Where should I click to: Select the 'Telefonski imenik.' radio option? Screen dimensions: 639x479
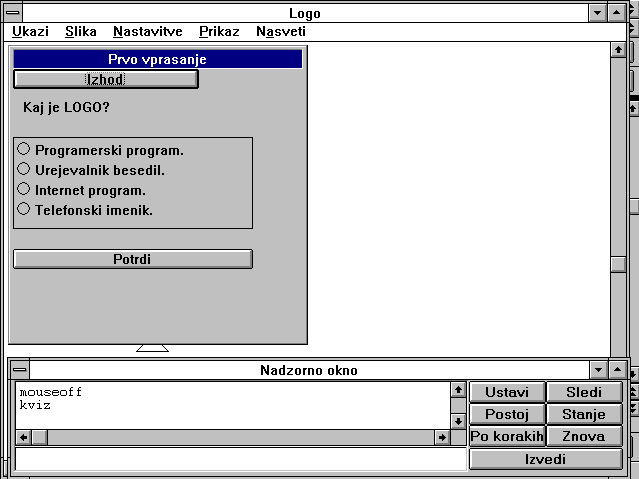point(85,210)
